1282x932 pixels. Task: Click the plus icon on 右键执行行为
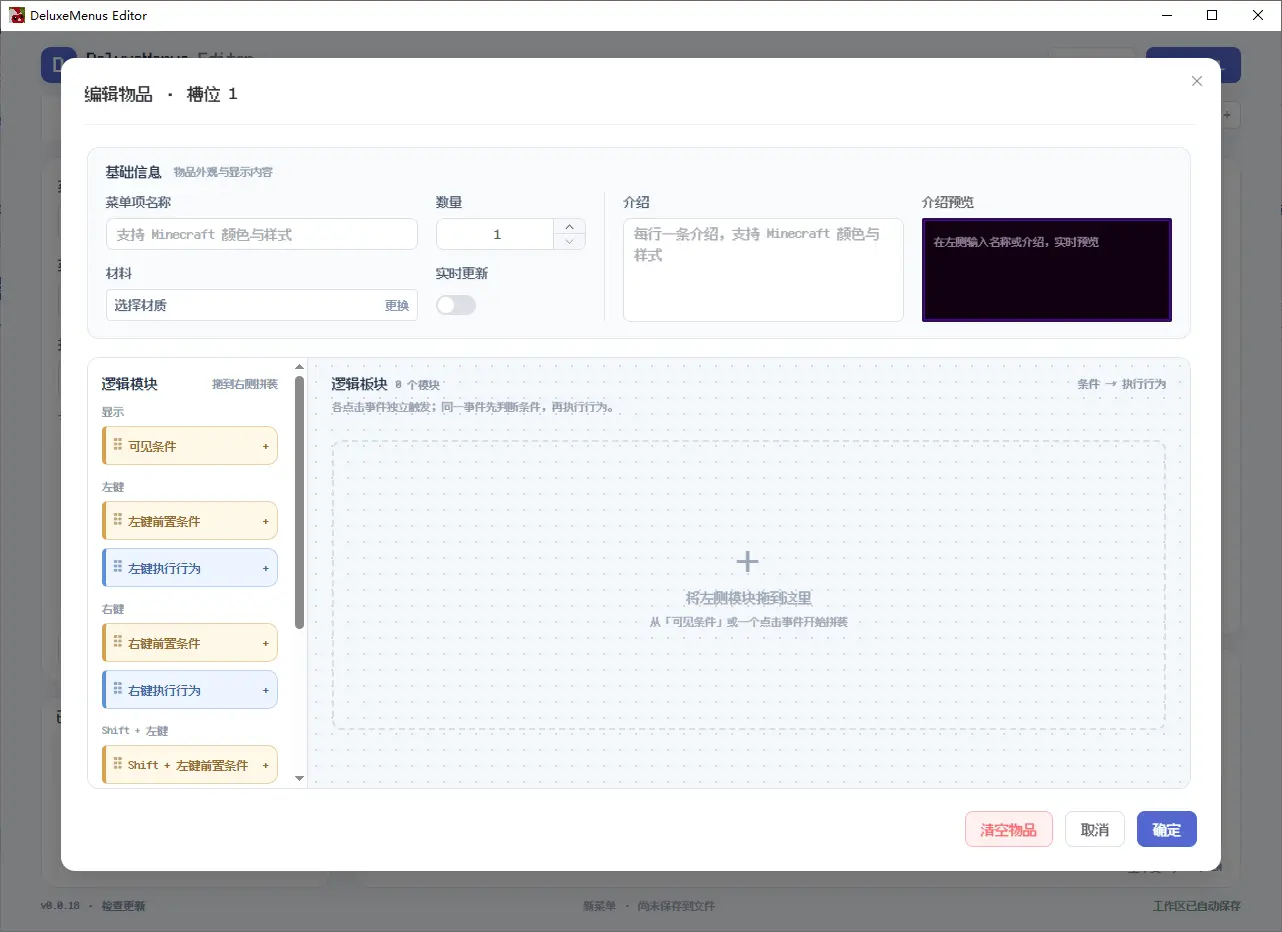[266, 690]
